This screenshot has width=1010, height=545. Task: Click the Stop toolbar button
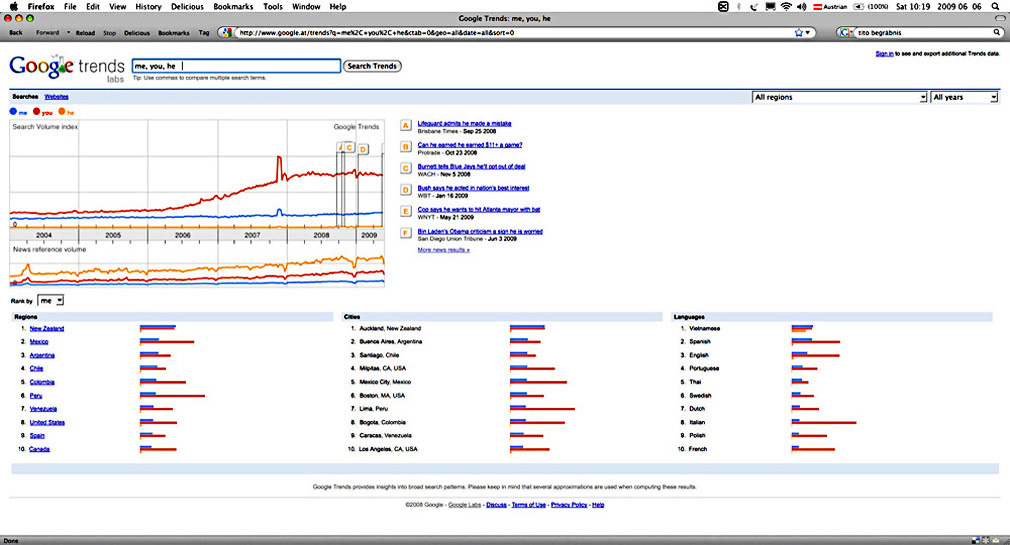(x=110, y=32)
